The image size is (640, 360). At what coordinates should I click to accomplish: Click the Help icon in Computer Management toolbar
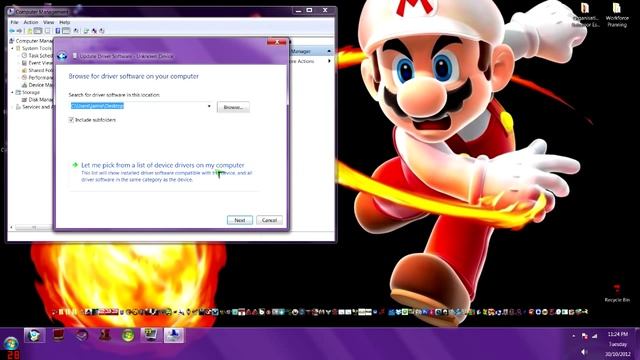(58, 31)
